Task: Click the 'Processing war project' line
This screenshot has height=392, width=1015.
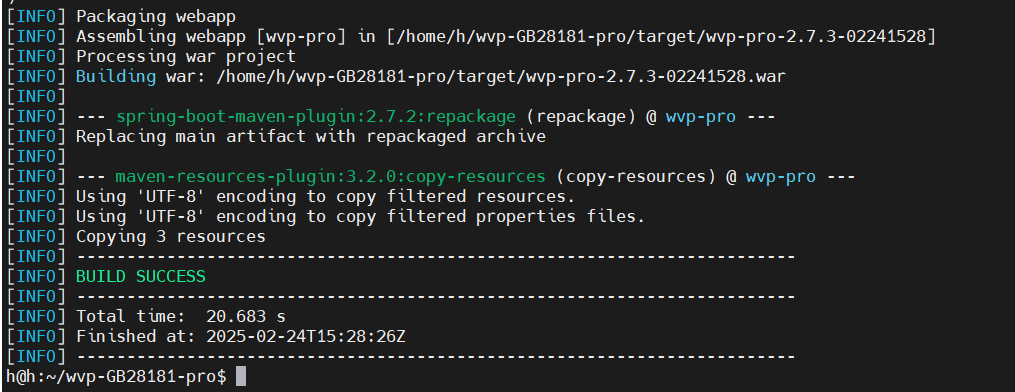Action: [x=186, y=57]
